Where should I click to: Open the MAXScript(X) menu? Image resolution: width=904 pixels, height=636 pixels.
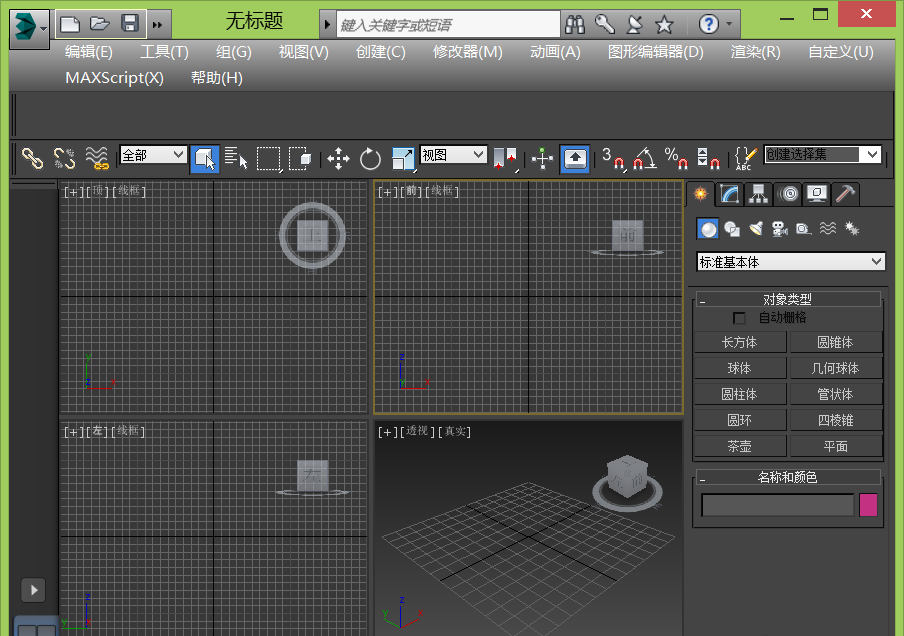[x=114, y=78]
